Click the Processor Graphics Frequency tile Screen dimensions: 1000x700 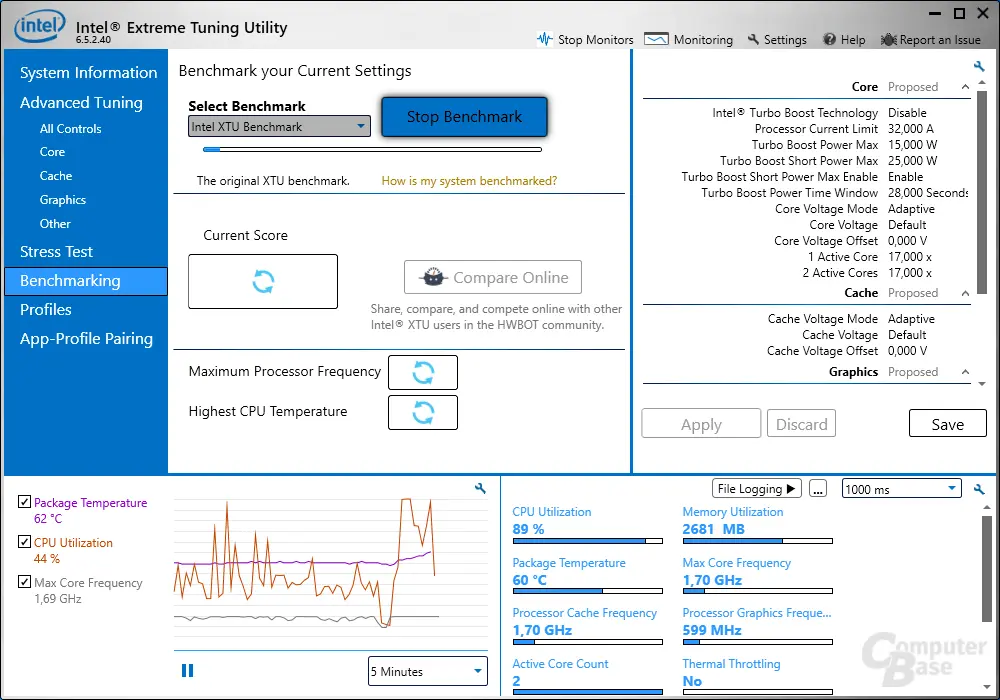(758, 625)
